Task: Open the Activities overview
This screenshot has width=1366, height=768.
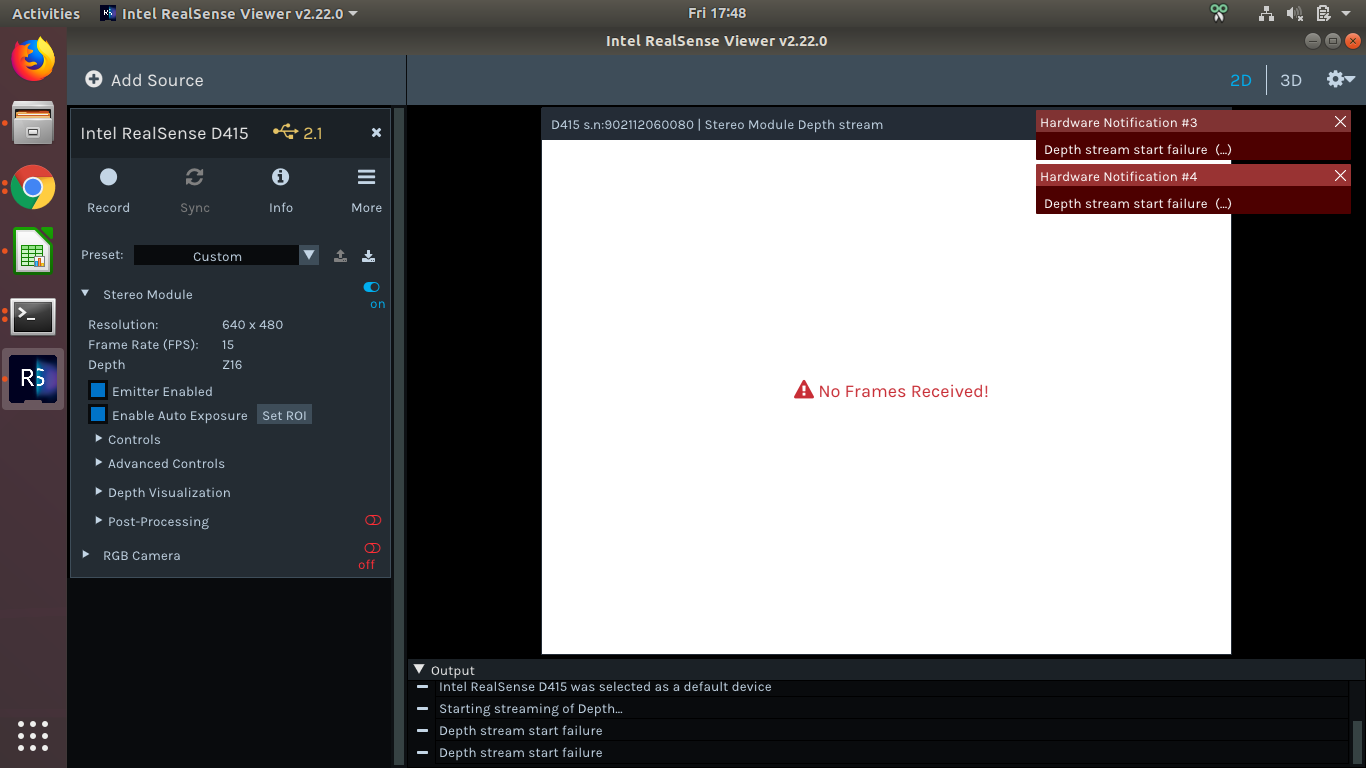Action: (46, 13)
